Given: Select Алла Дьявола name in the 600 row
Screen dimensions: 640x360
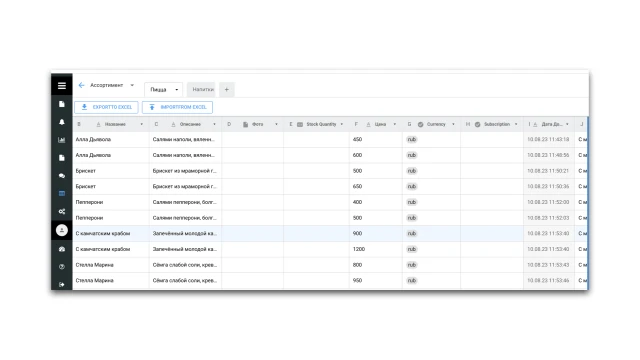Looking at the screenshot, I should point(93,155).
